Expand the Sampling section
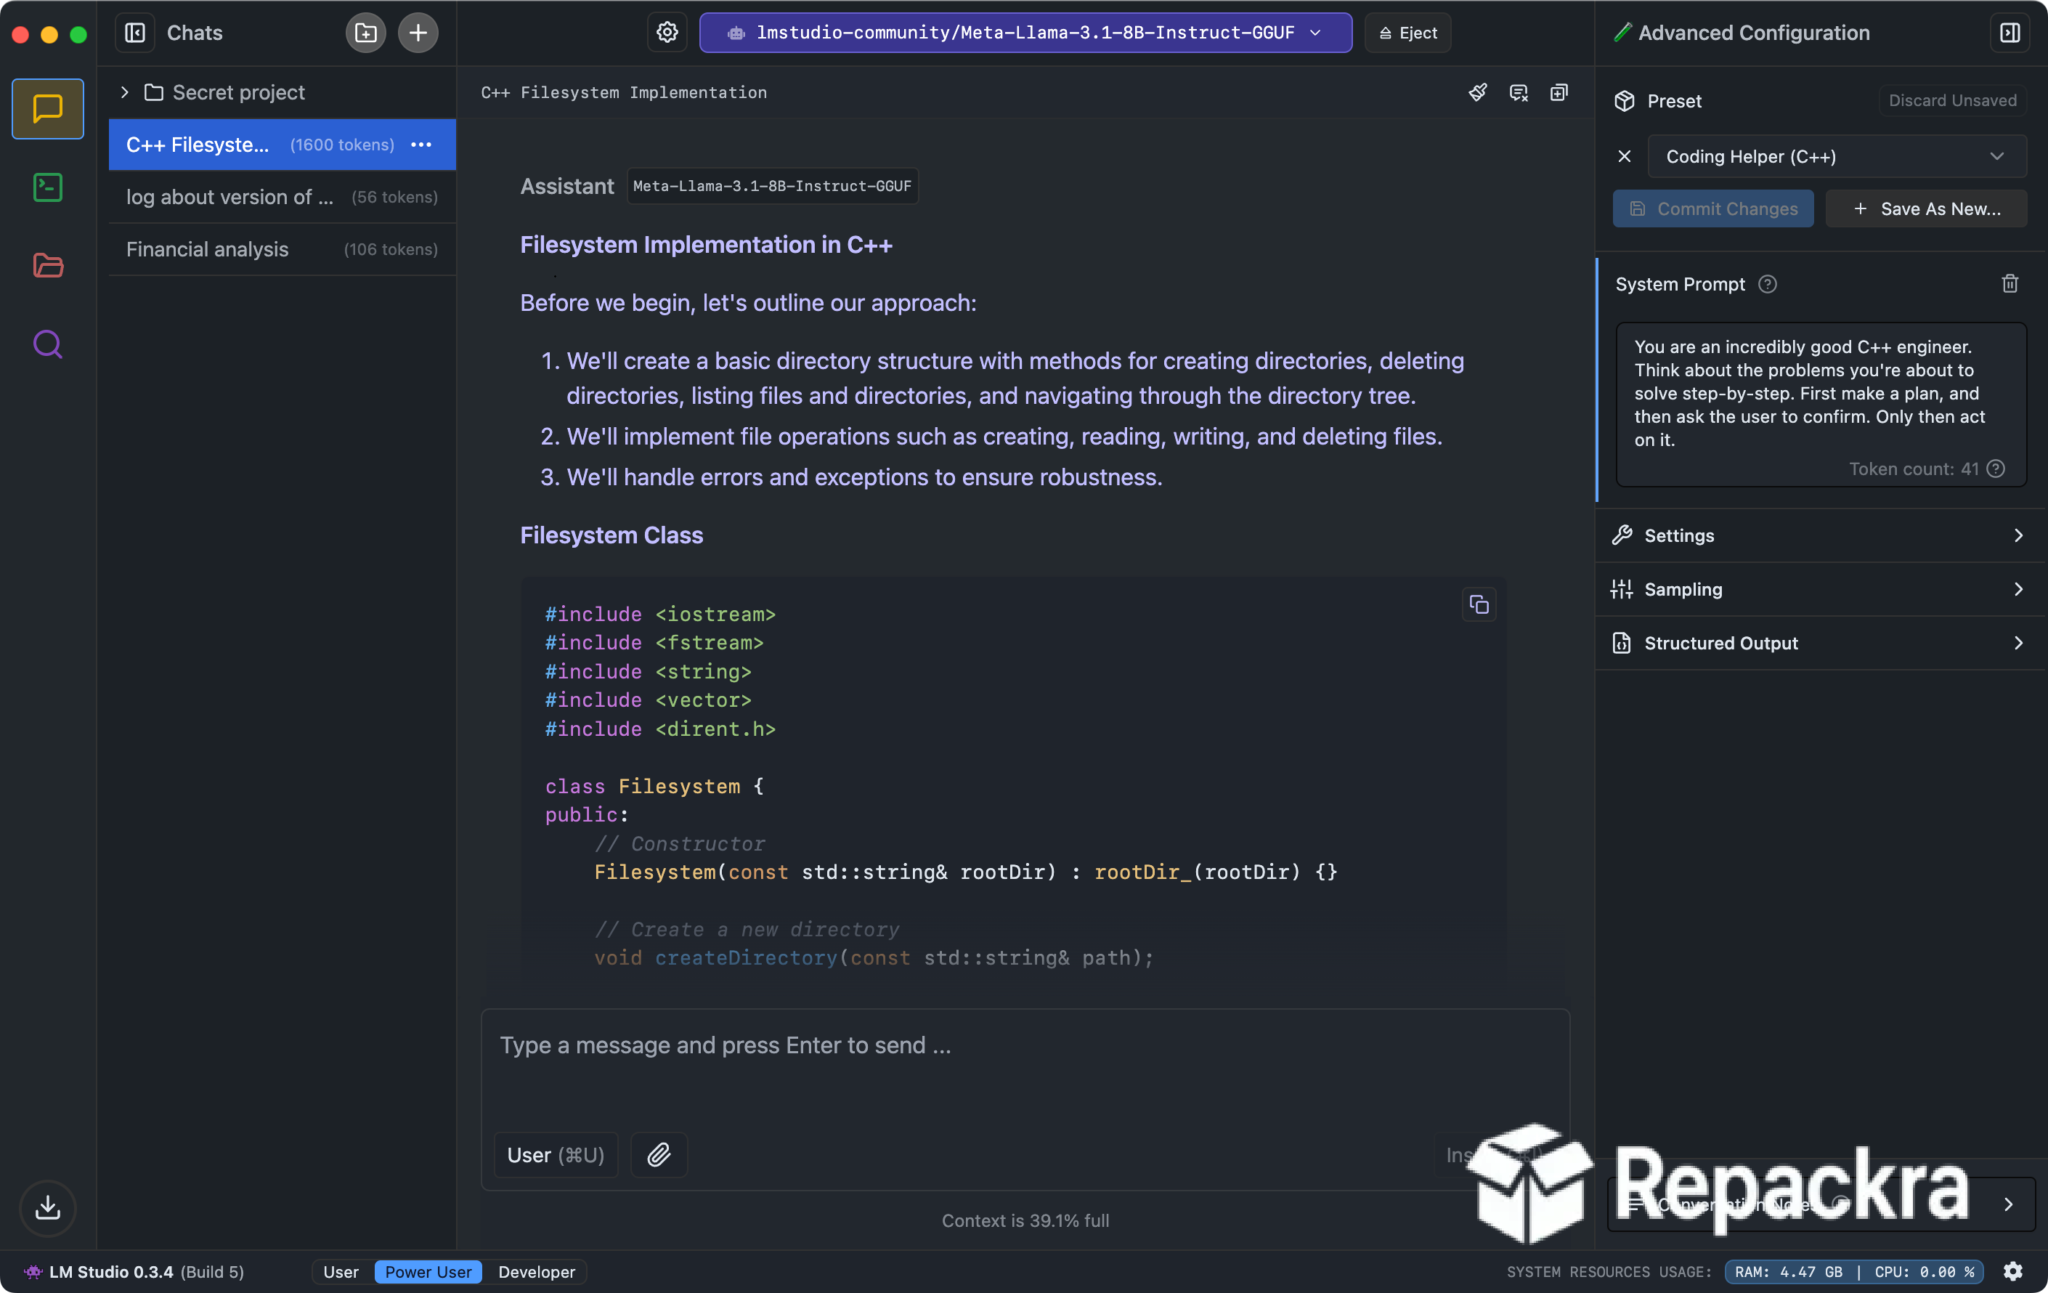 (1820, 589)
